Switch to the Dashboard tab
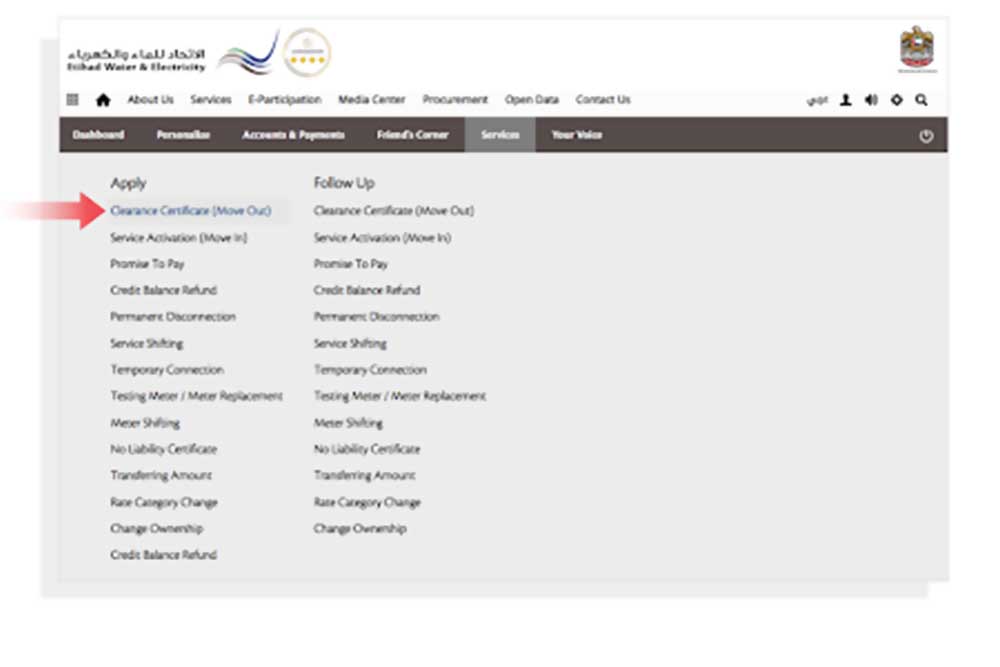Image resolution: width=1000 pixels, height=667 pixels. coord(98,135)
